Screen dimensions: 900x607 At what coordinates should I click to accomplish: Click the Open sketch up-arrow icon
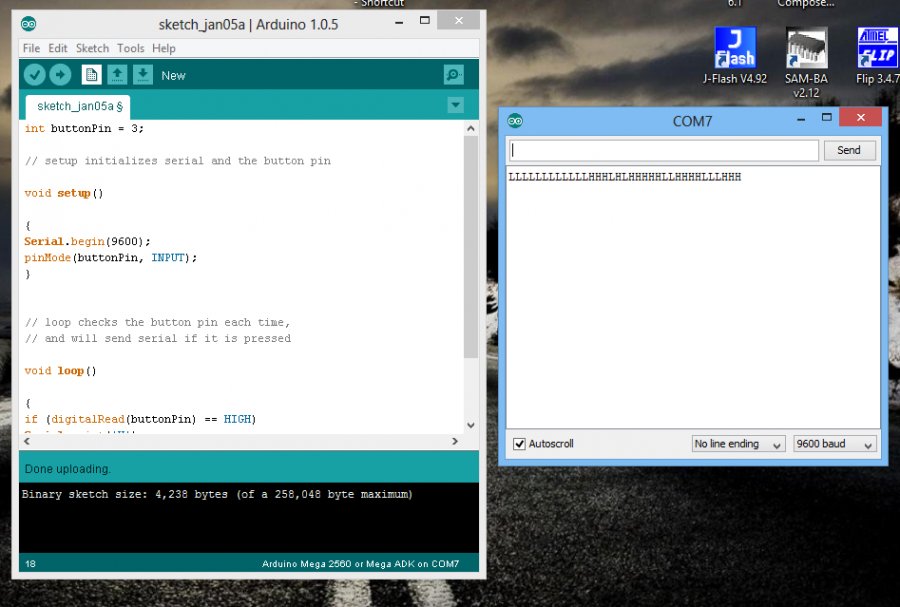[117, 75]
